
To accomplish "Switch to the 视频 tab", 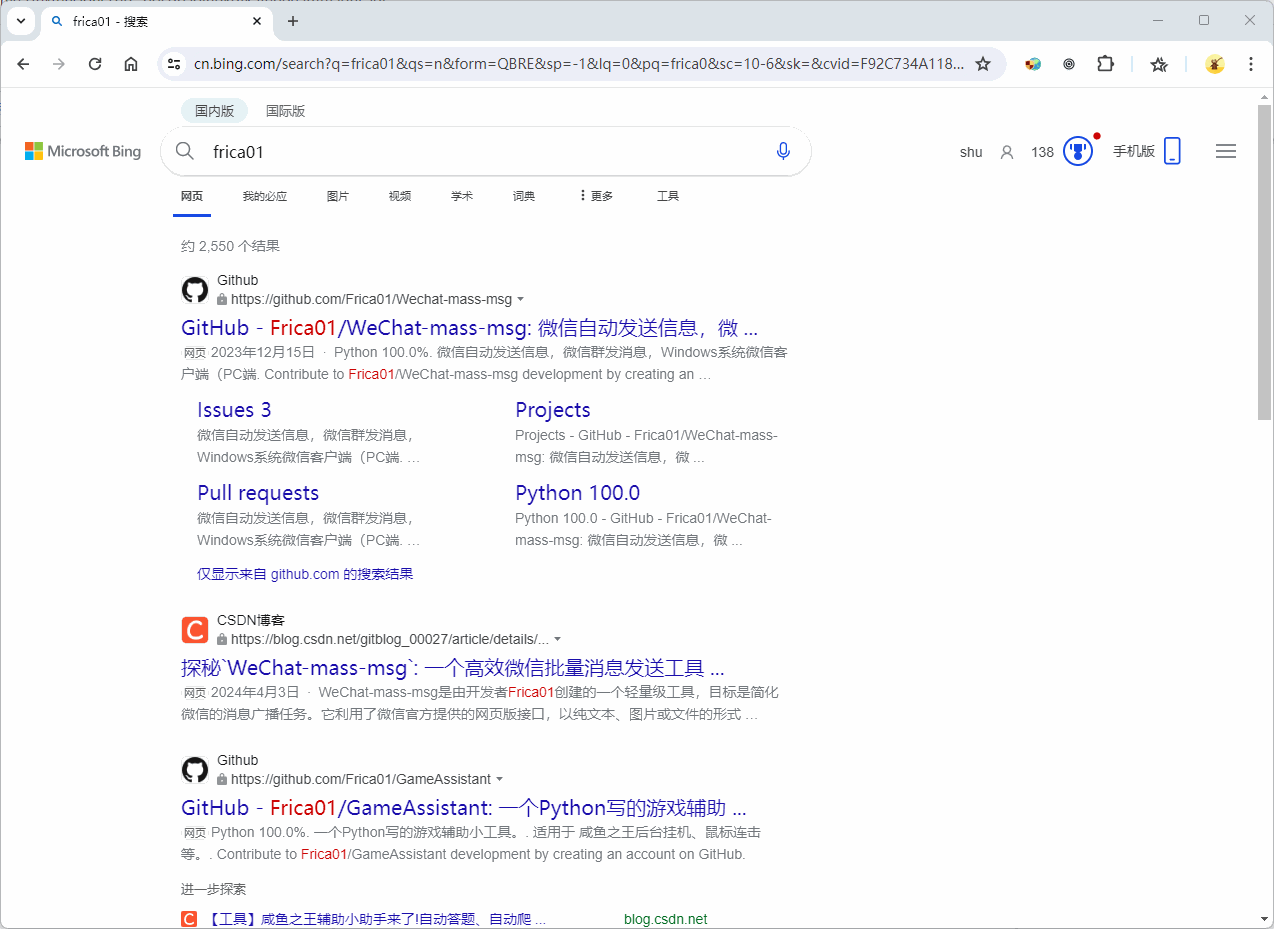I will (400, 196).
